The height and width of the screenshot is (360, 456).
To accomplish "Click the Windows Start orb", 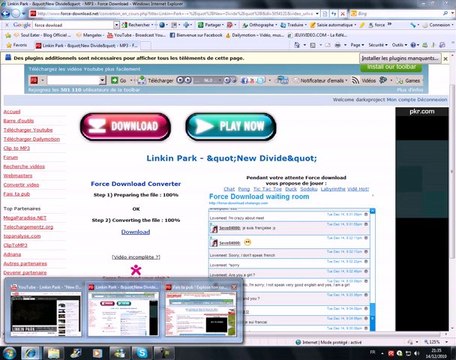I will [x=8, y=353].
